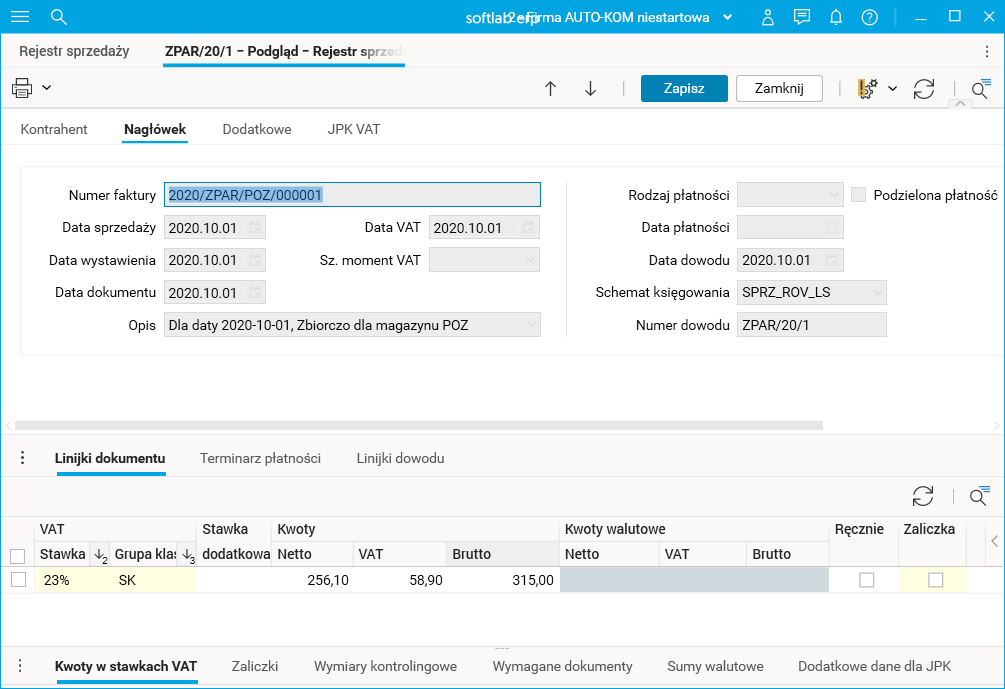Open calendar picker for Data dowodu
Image resolution: width=1005 pixels, height=689 pixels.
[832, 260]
